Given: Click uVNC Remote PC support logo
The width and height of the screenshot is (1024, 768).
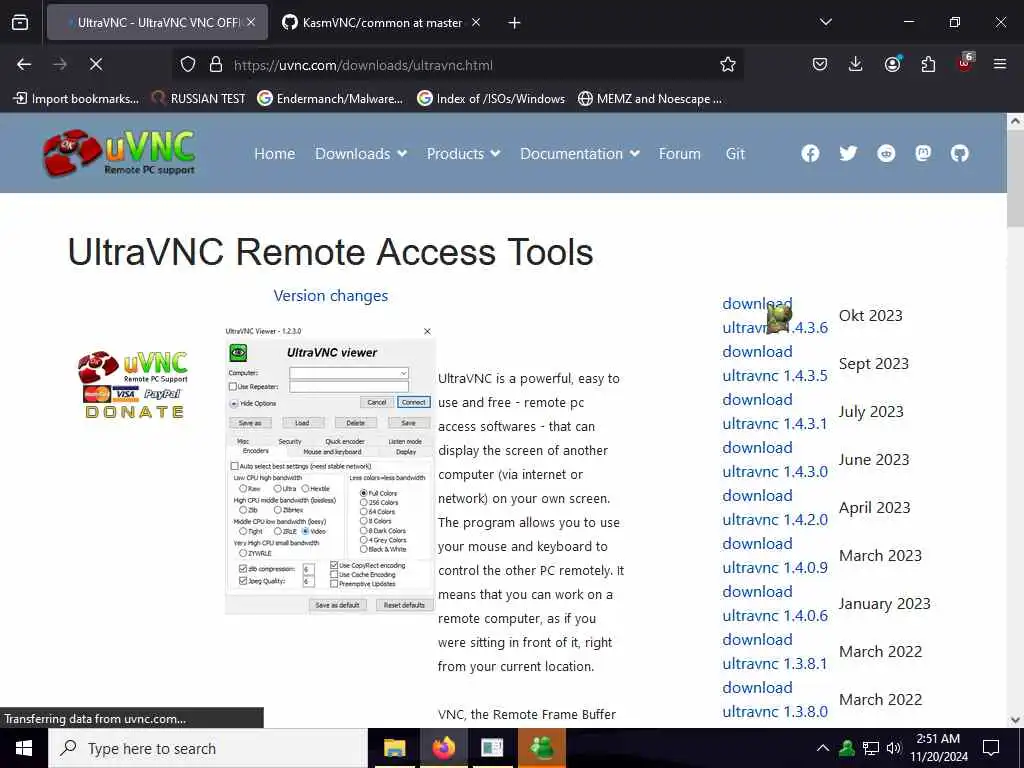Looking at the screenshot, I should (119, 153).
